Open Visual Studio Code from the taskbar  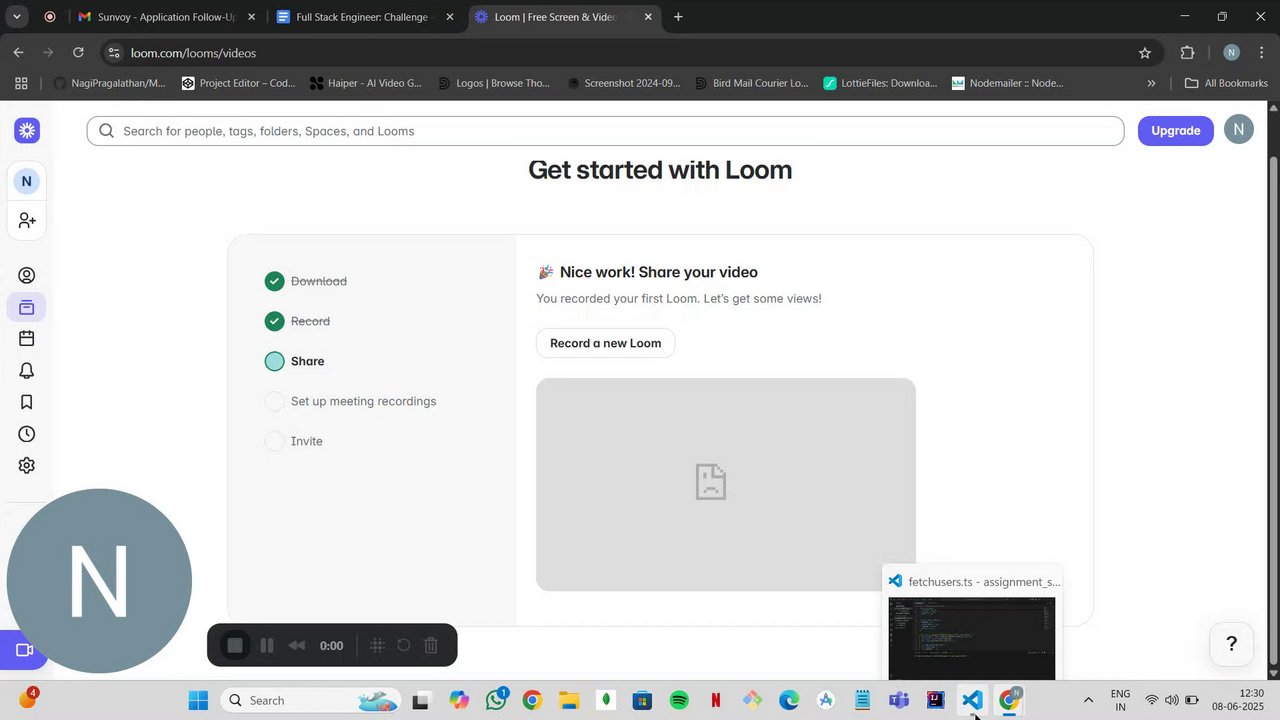pos(972,700)
